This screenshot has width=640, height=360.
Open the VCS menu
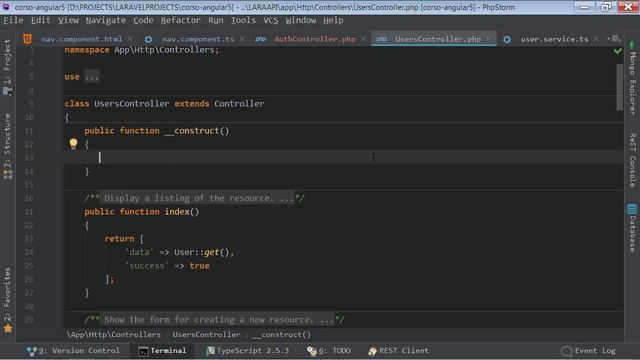point(270,20)
